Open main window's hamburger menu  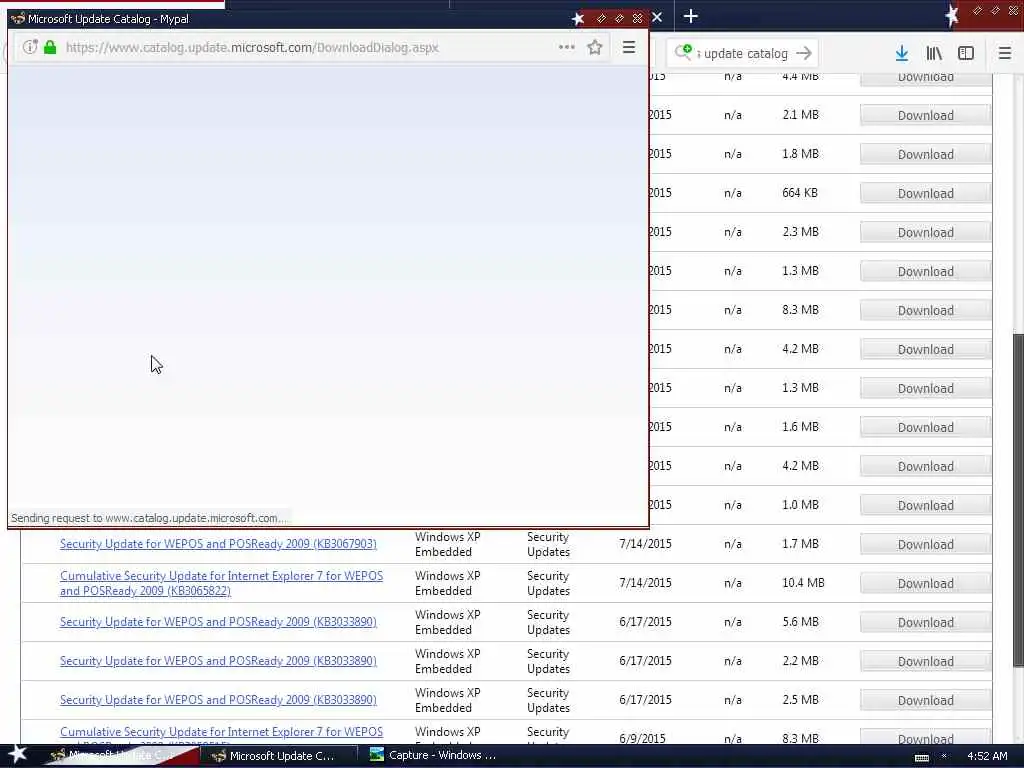pos(1005,54)
